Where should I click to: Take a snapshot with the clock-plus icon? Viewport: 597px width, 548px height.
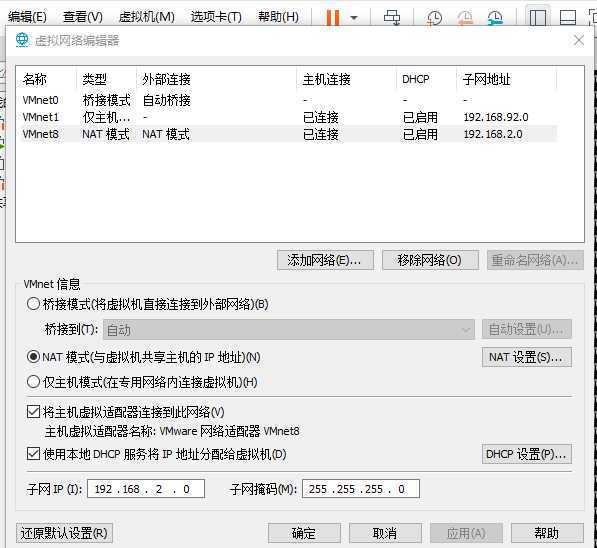click(x=434, y=18)
